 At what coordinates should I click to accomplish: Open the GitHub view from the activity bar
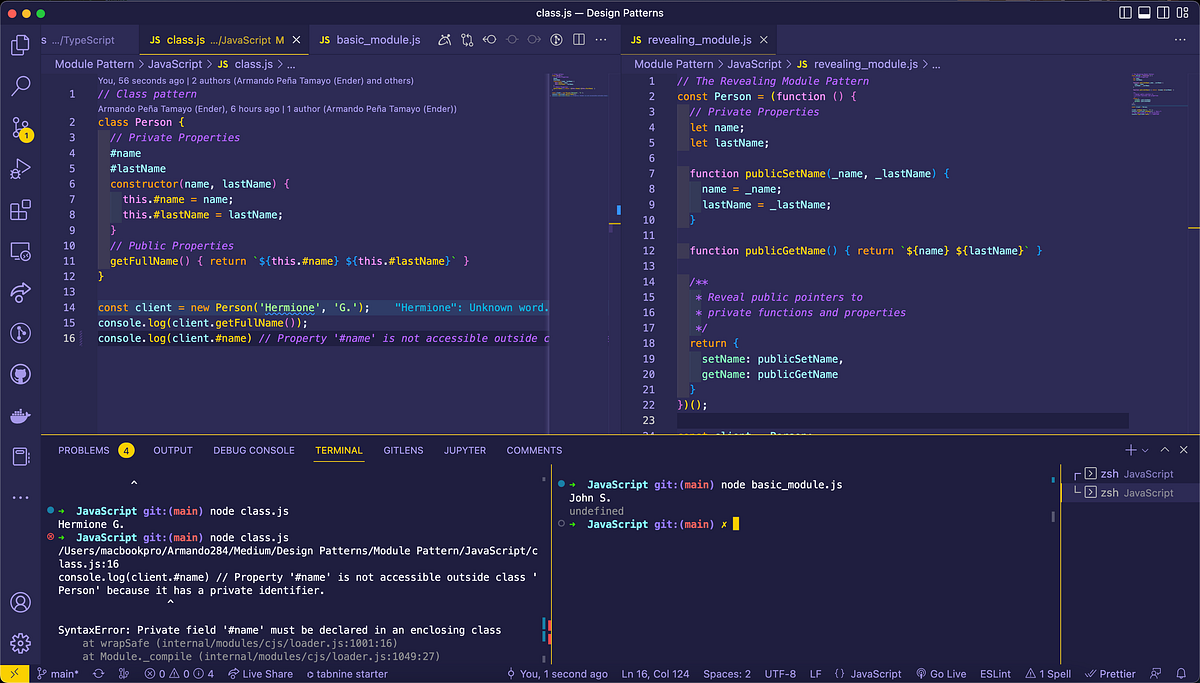click(20, 374)
